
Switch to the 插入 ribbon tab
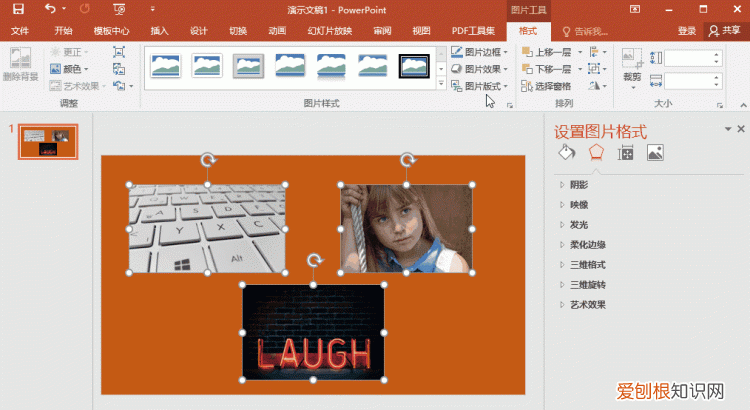[159, 31]
